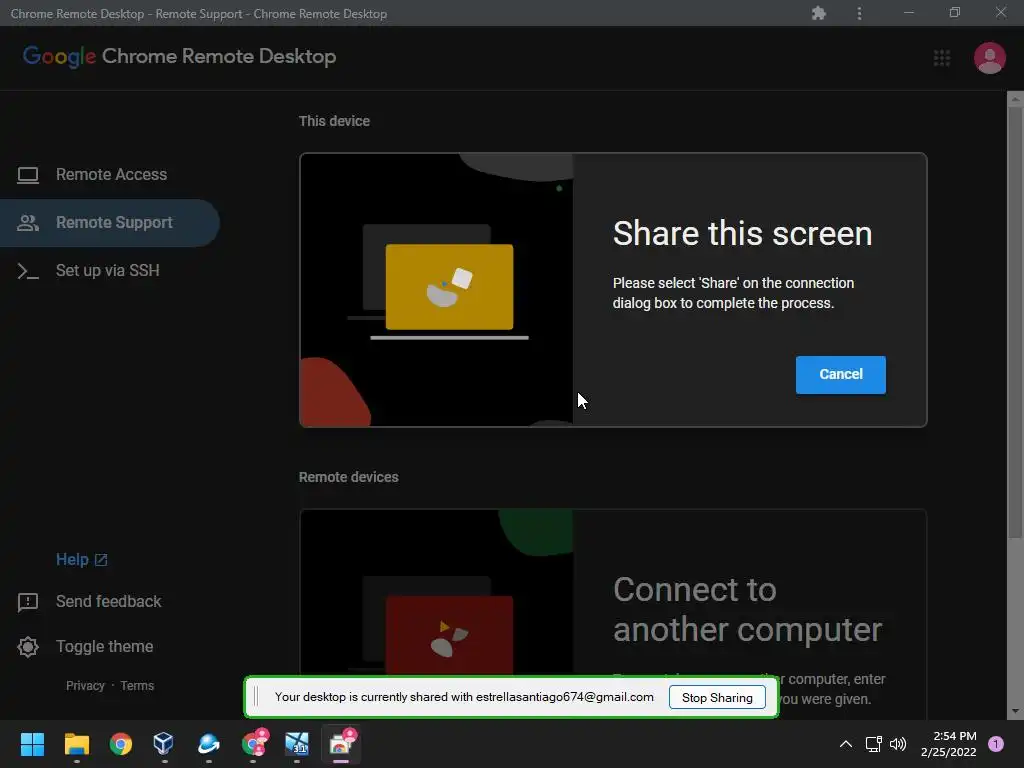This screenshot has height=768, width=1024.
Task: Click Send feedback
Action: coord(108,601)
